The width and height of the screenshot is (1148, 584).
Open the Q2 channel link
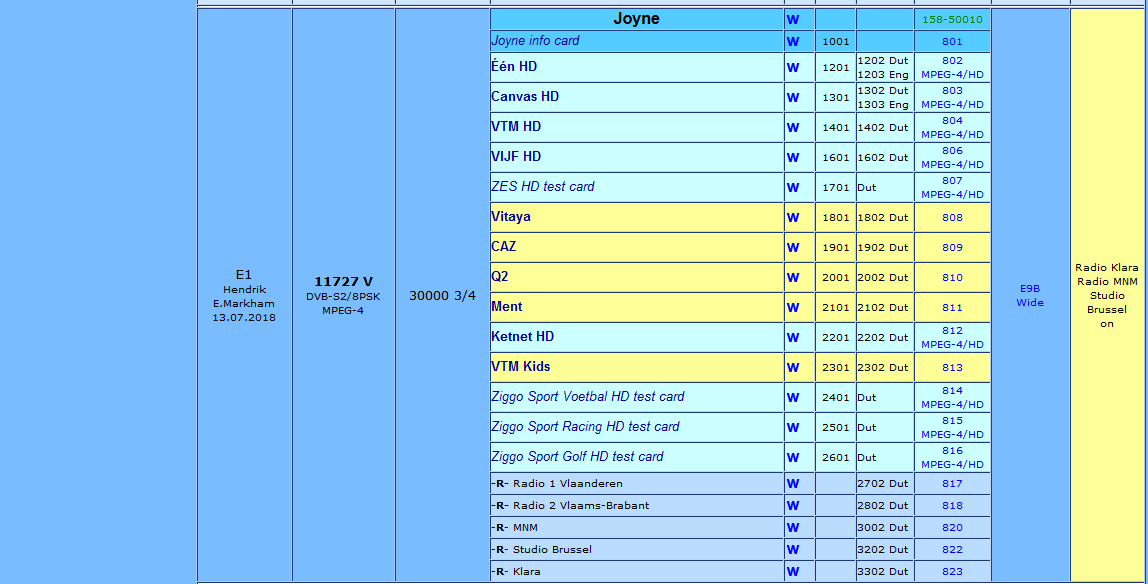pyautogui.click(x=499, y=277)
